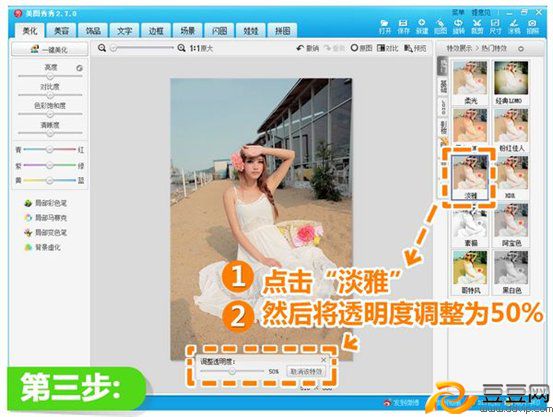Screen dimensions: 553x417
Task: Click the 取消该特效 cancel effect button
Action: 306,371
